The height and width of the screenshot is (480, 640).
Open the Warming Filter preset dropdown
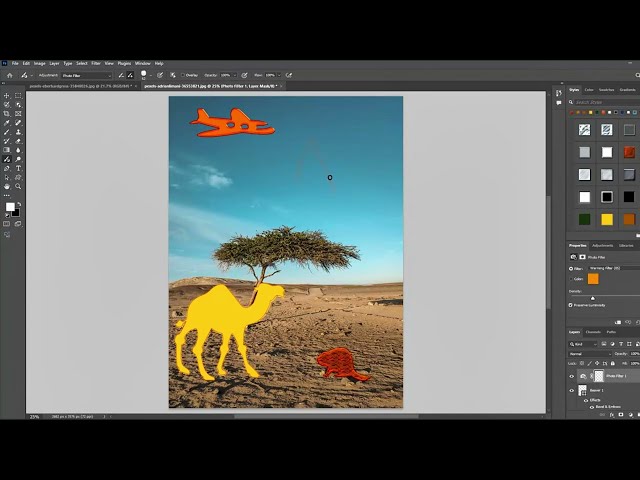pyautogui.click(x=614, y=268)
